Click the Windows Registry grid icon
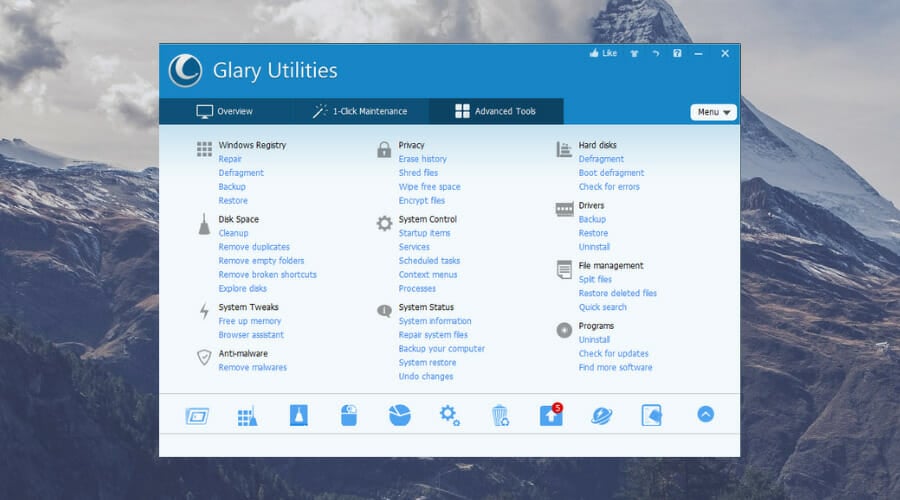The image size is (900, 500). 204,149
